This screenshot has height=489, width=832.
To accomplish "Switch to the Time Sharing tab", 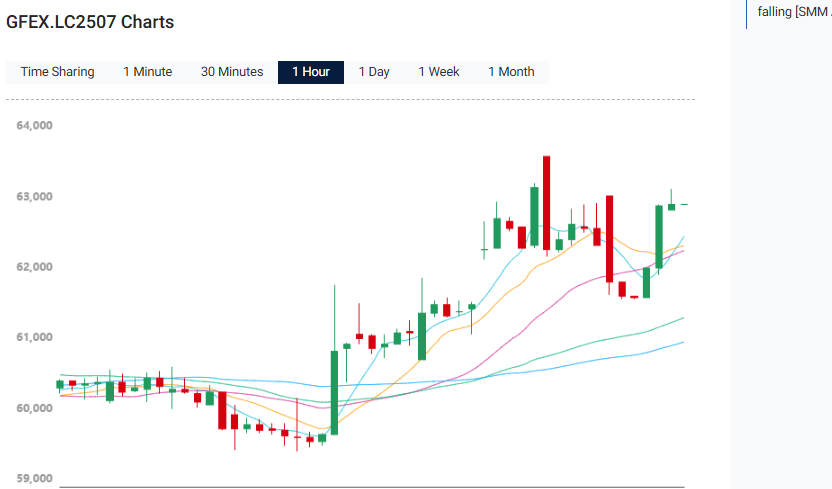I will [58, 72].
